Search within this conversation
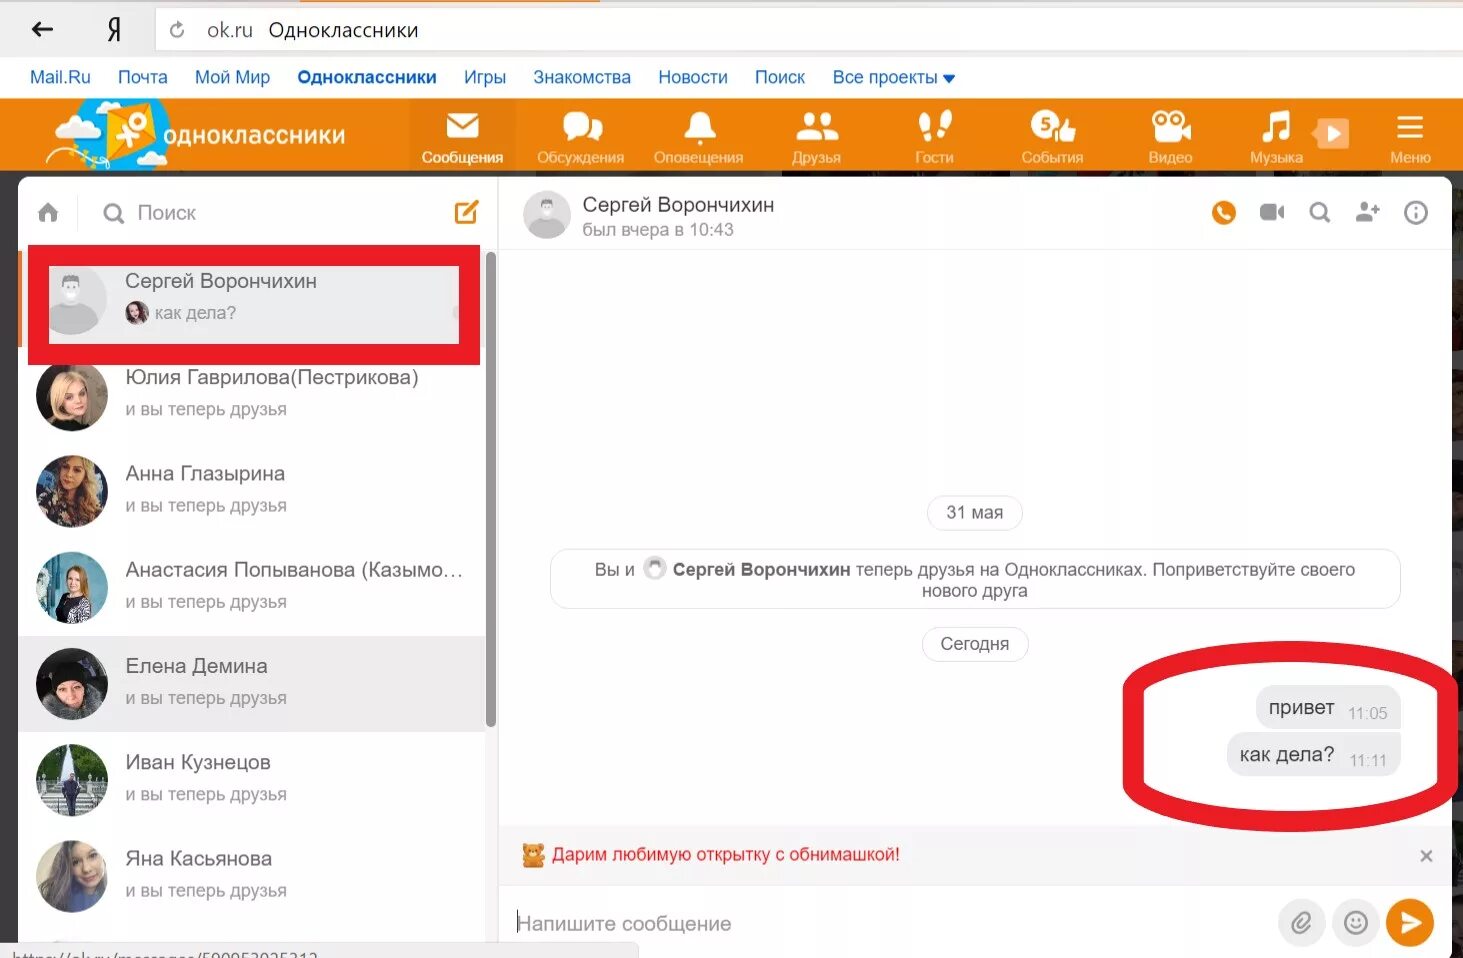 tap(1320, 212)
